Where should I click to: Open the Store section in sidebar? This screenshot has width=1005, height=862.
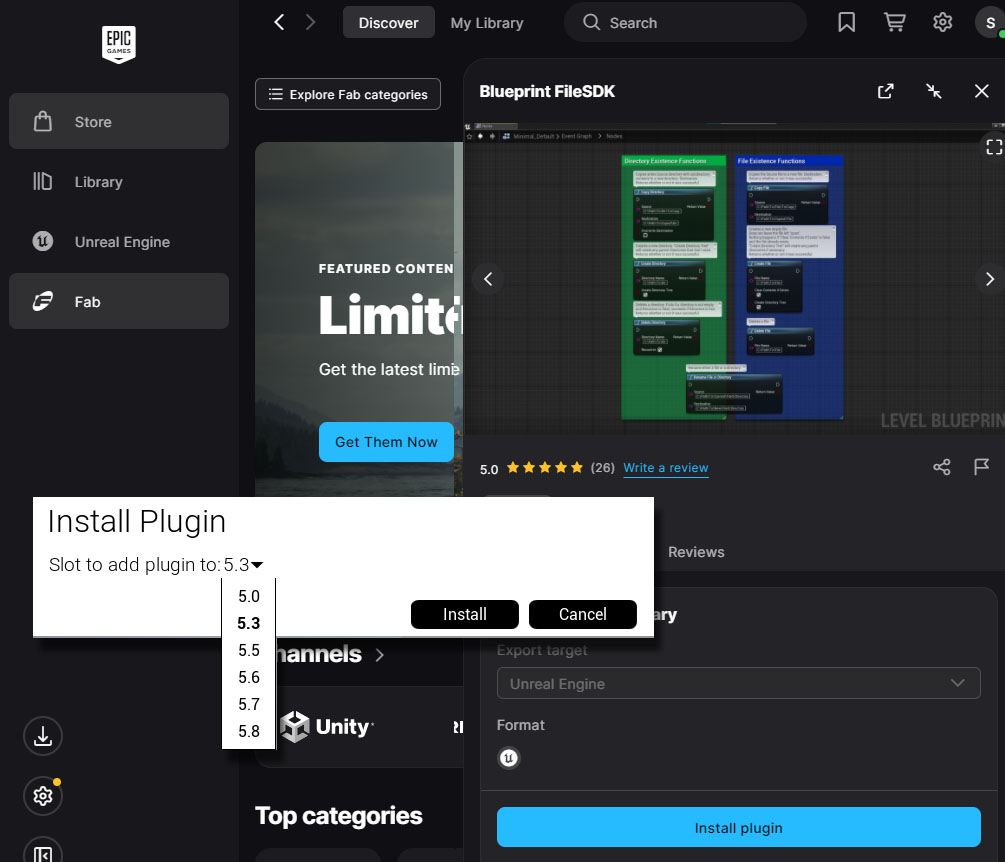(x=119, y=121)
